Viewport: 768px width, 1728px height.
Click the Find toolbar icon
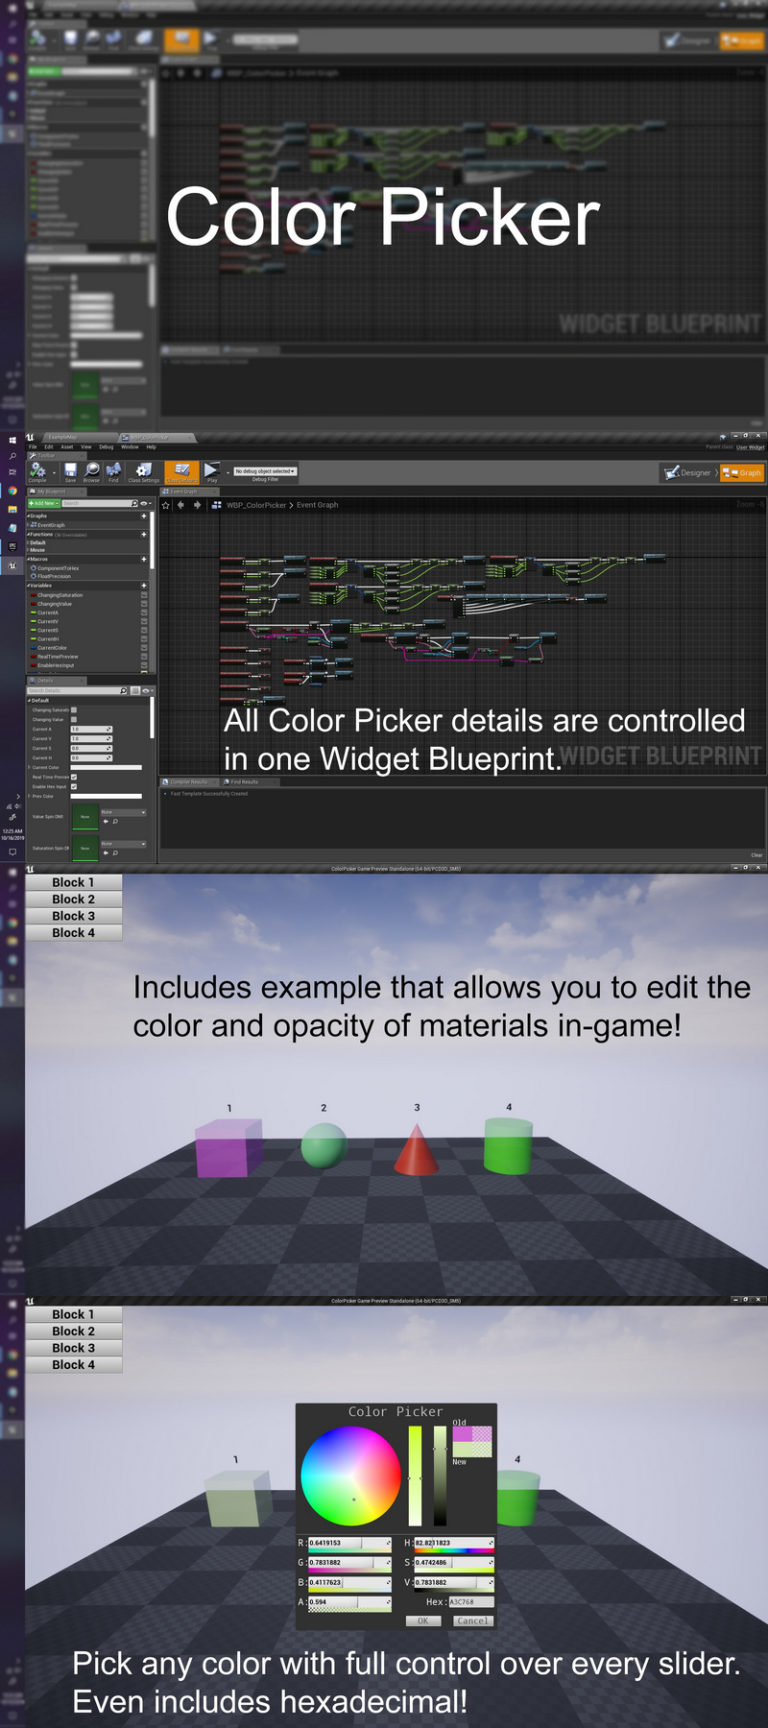point(113,472)
